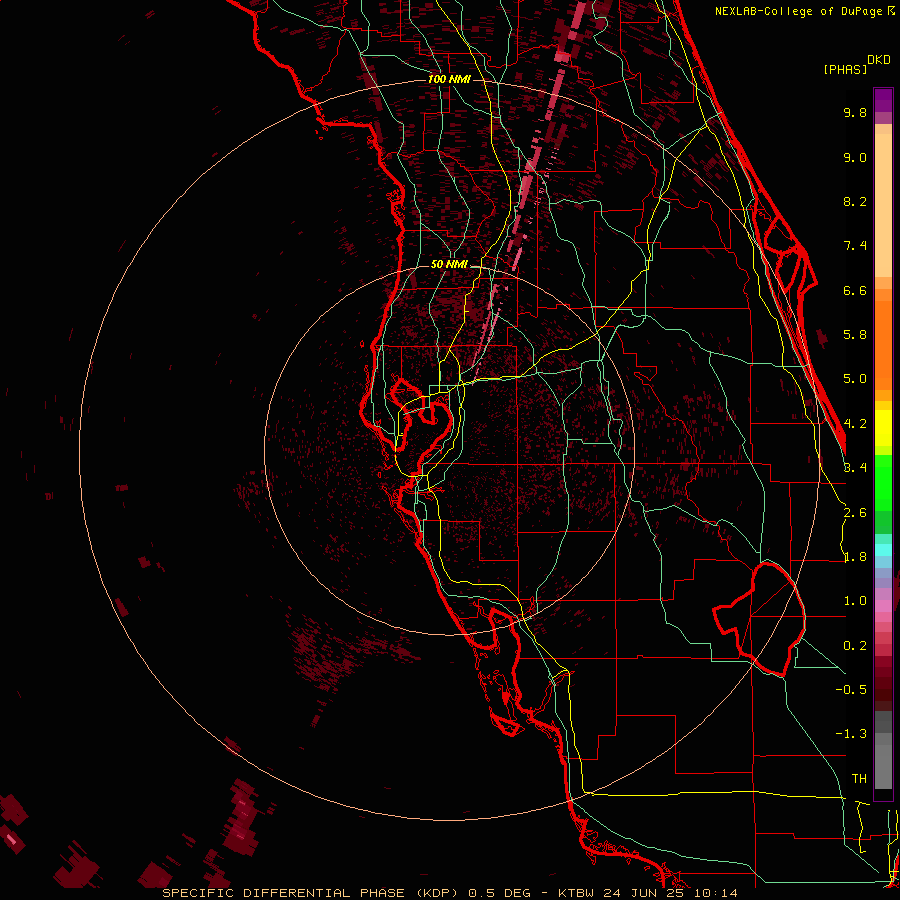Click the (KDP) text in caption
The height and width of the screenshot is (900, 900).
tap(436, 893)
